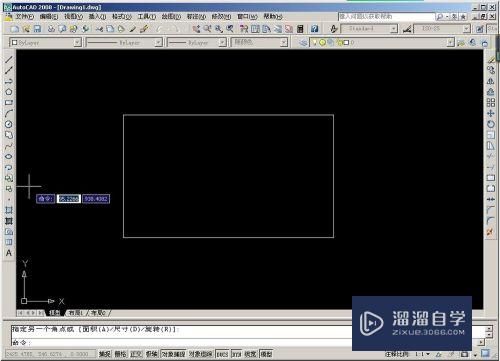500x361 pixels.
Task: Click the layer 0 color swatch
Action: pyautogui.click(x=346, y=43)
